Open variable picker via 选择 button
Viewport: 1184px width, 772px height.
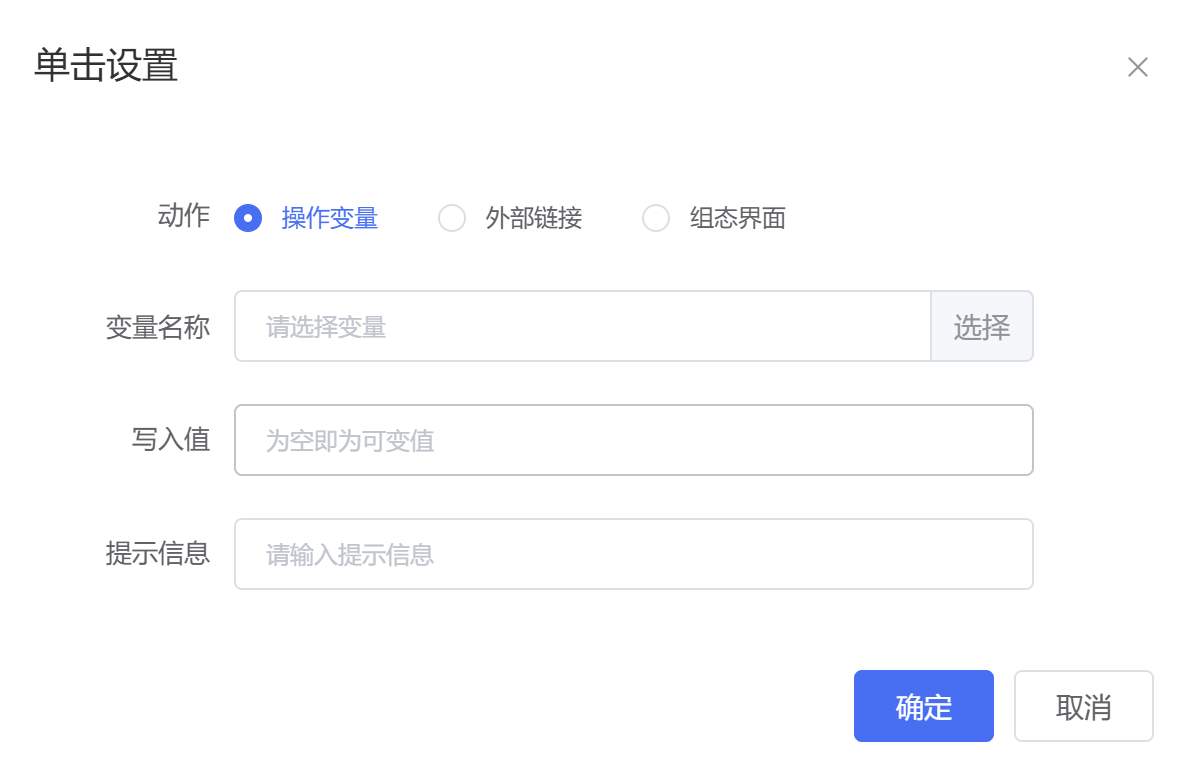click(982, 326)
